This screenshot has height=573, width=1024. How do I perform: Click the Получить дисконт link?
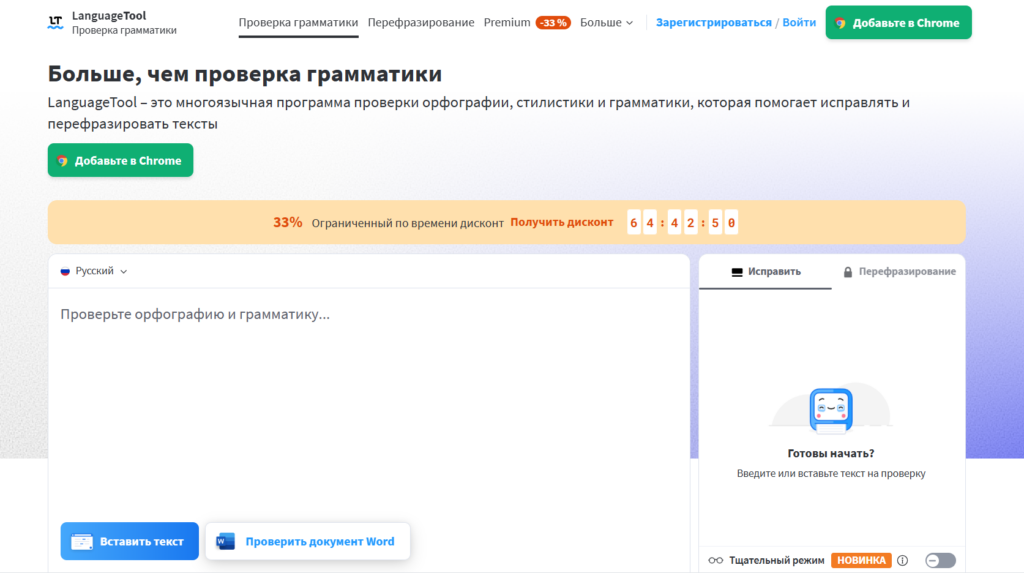tap(562, 222)
